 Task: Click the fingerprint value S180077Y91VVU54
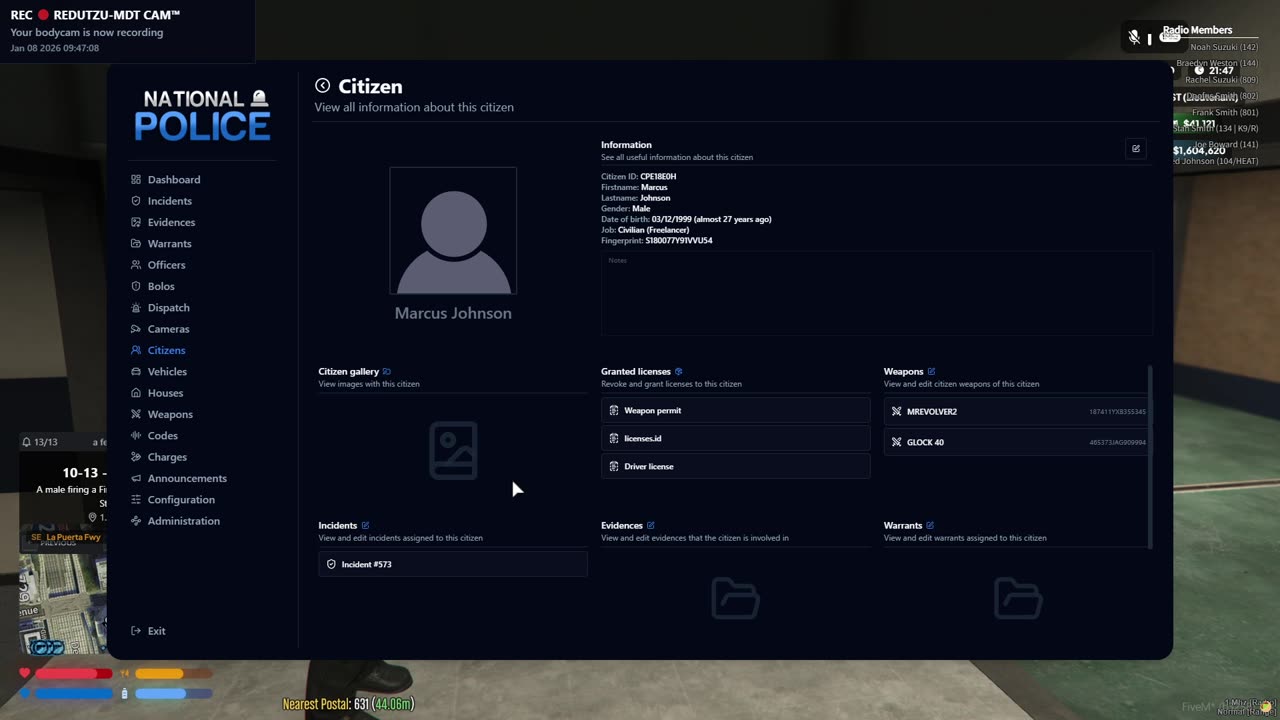679,241
